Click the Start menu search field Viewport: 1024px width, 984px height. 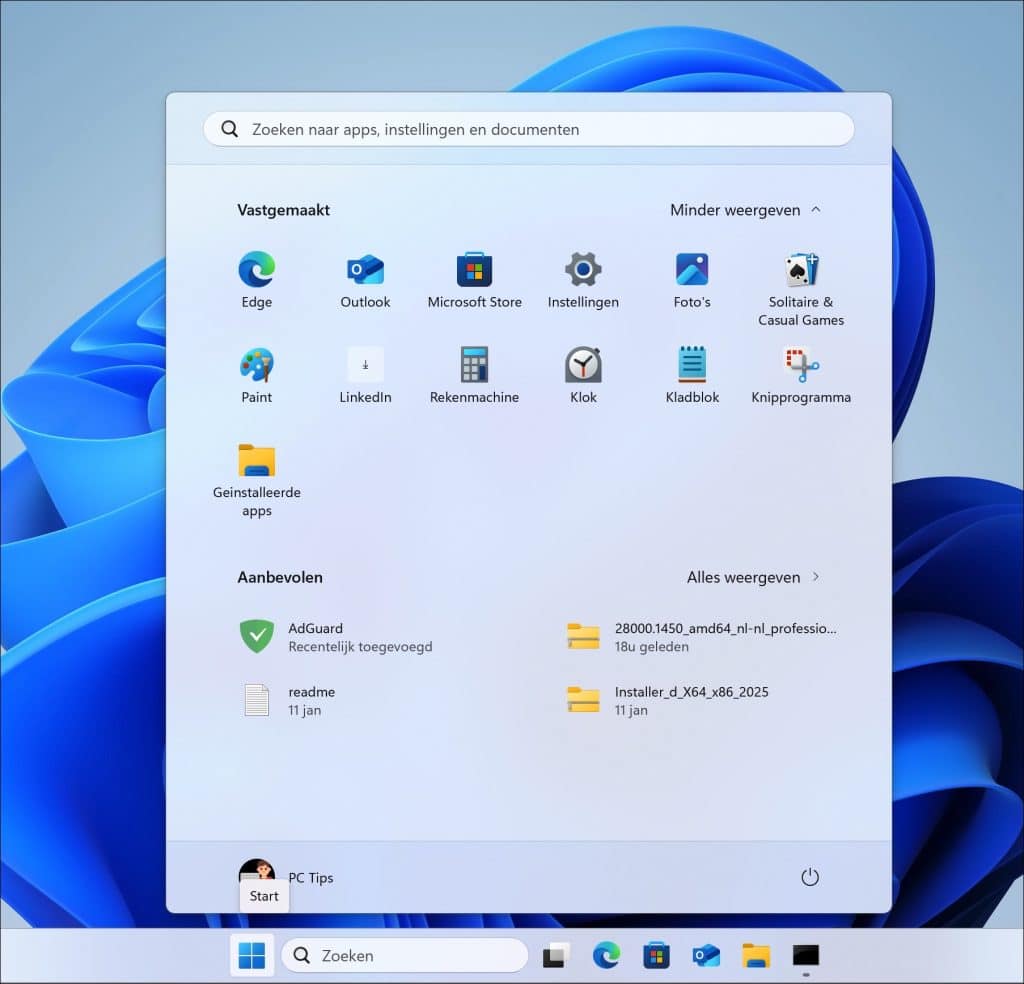528,129
